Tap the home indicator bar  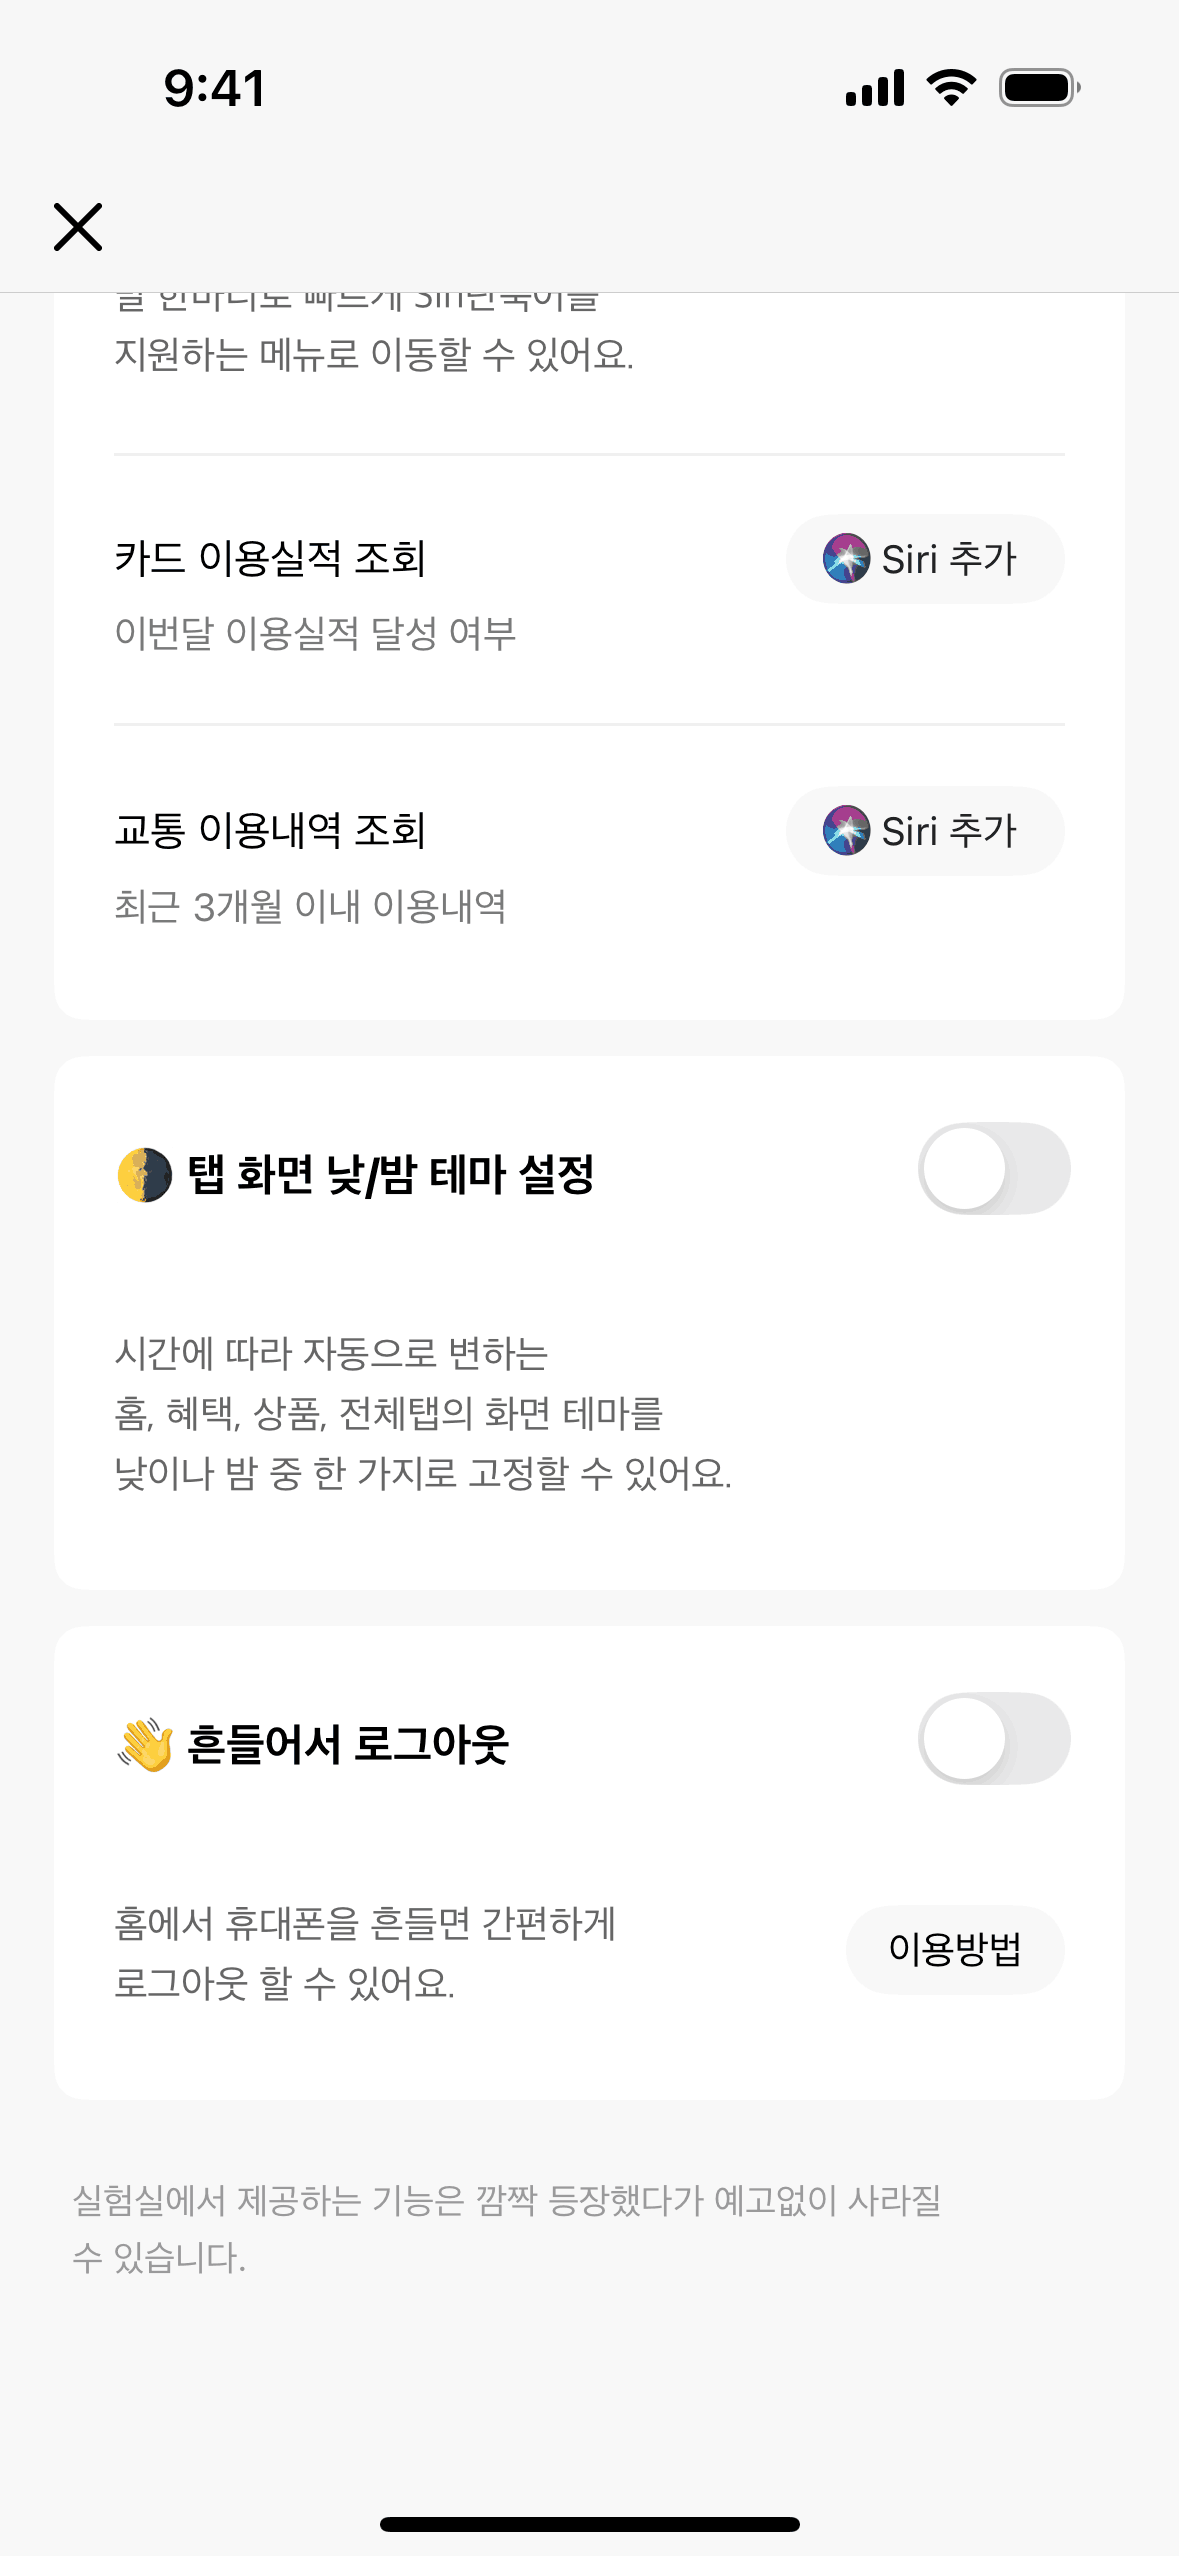pos(589,2524)
